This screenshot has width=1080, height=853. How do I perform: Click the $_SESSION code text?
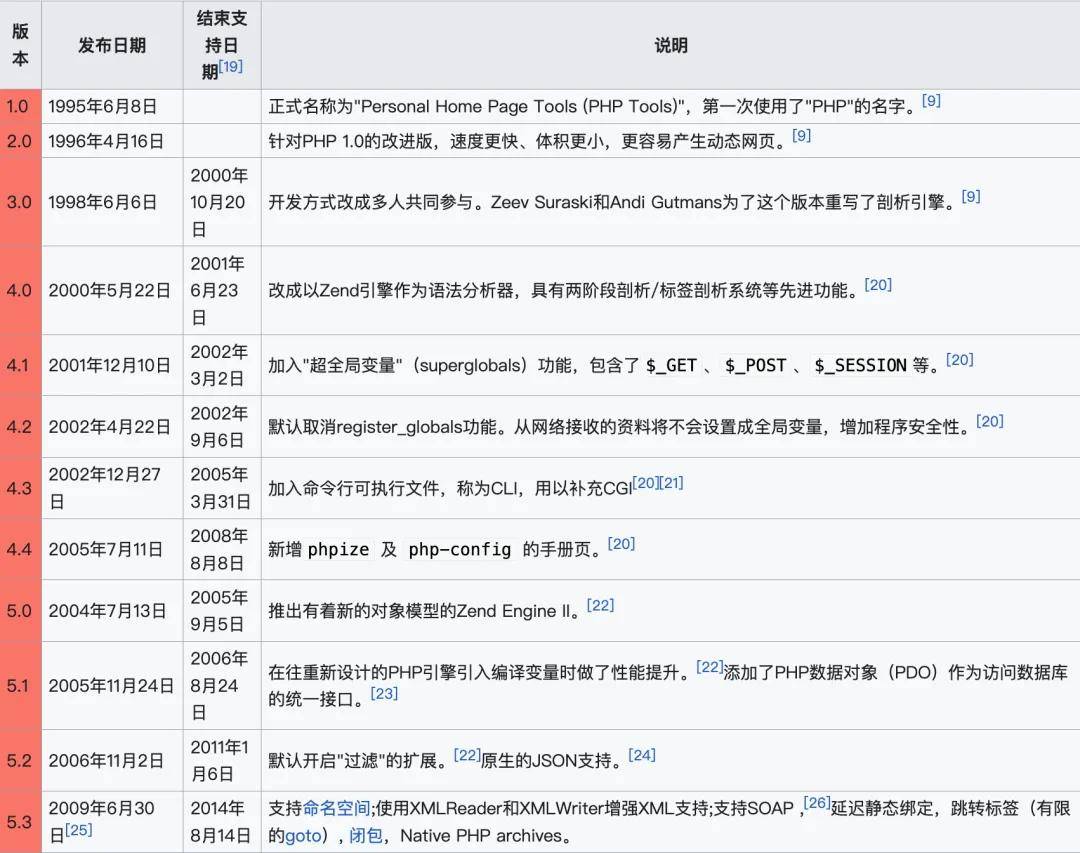coord(860,365)
